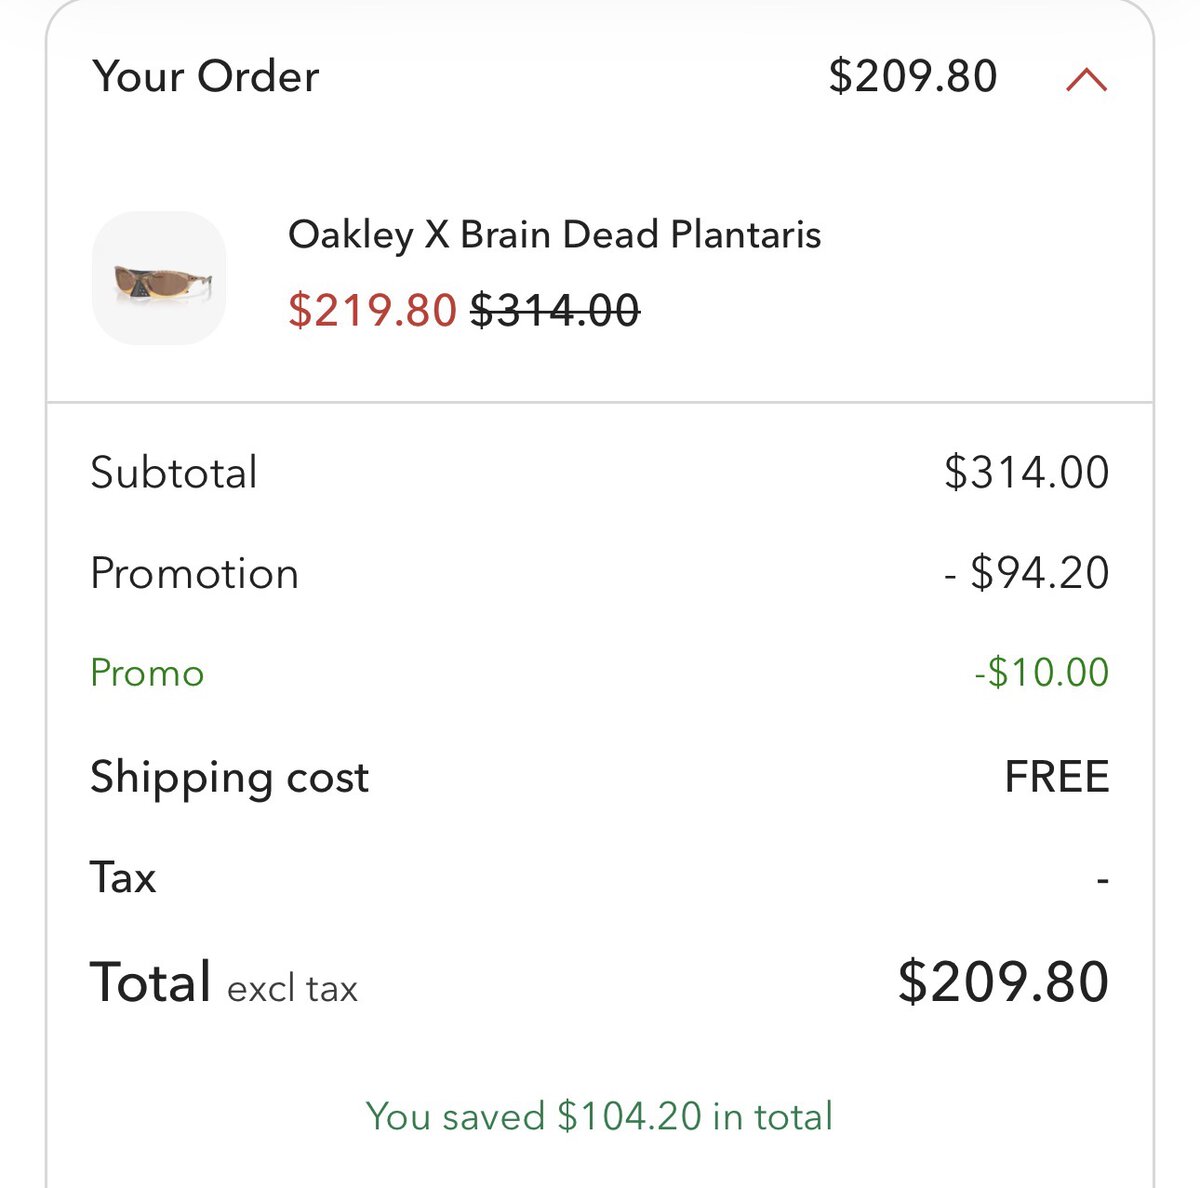Viewport: 1200px width, 1188px height.
Task: Select the $209.80 amount in the order header
Action: click(x=912, y=77)
